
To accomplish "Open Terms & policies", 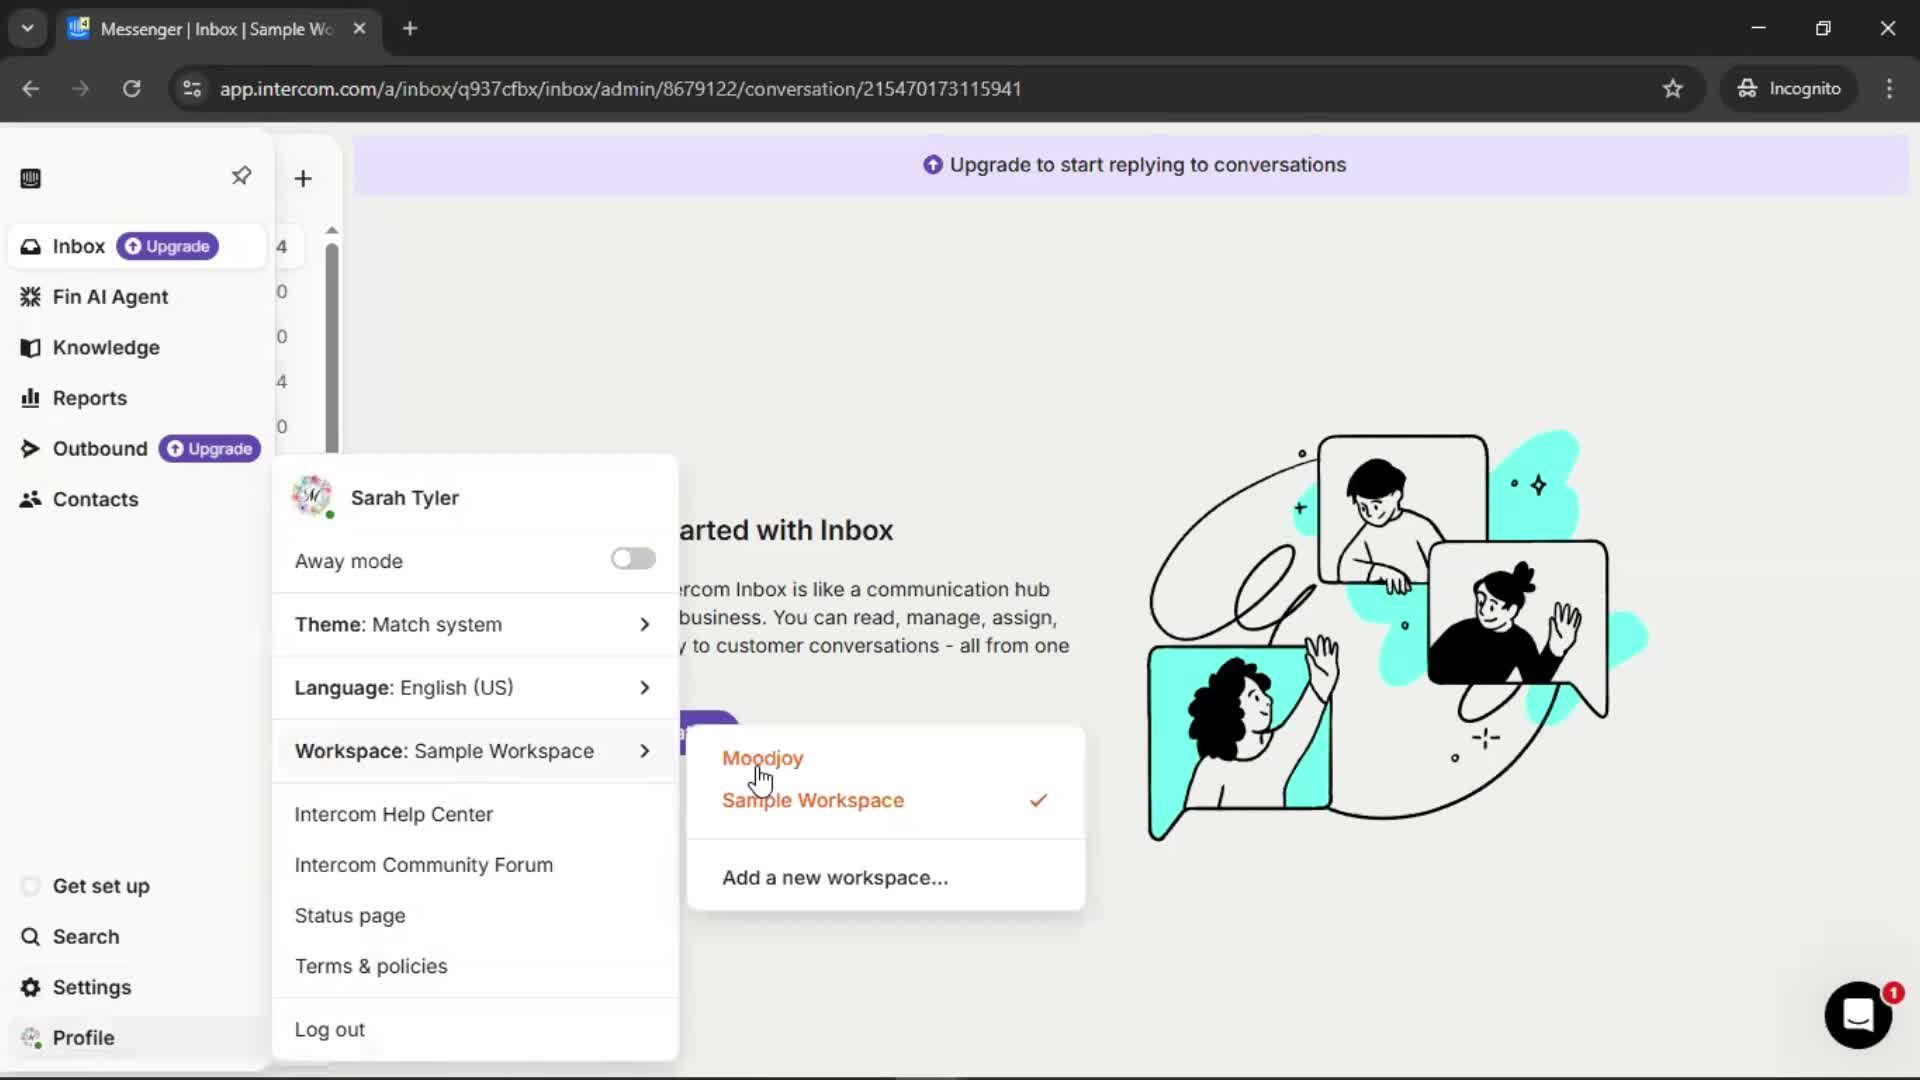I will point(371,967).
